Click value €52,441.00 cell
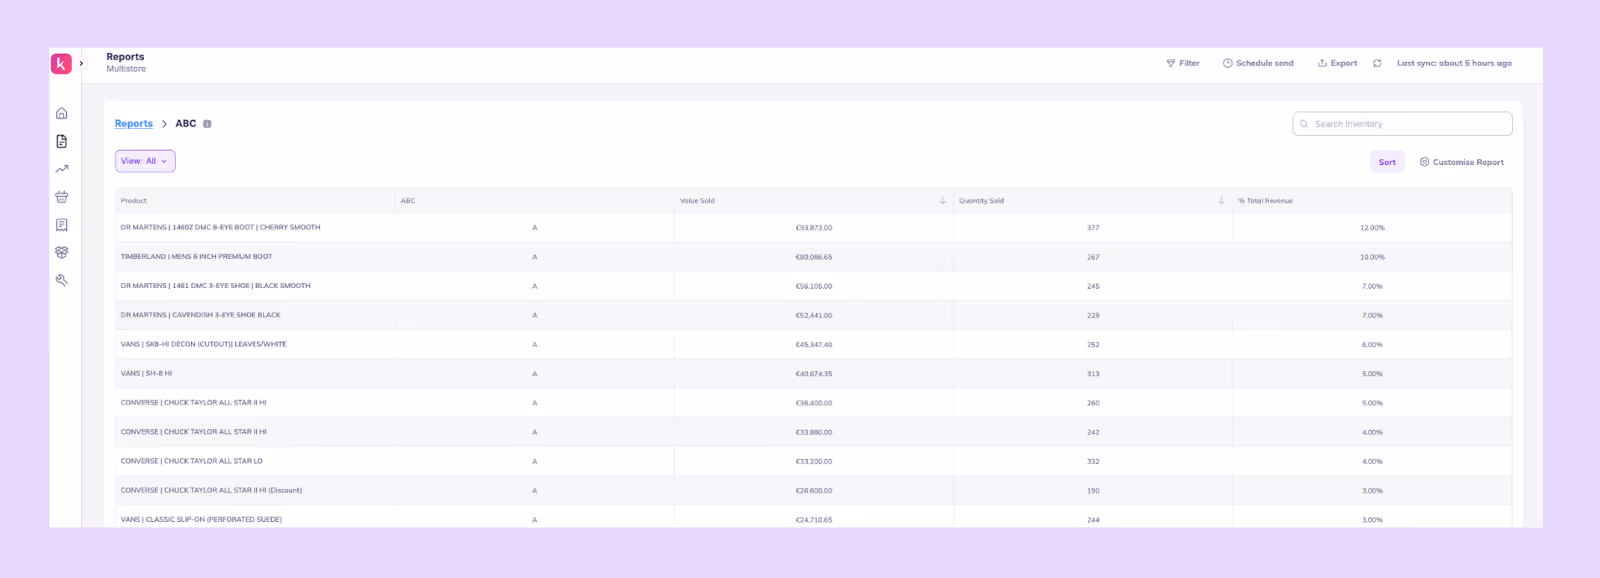This screenshot has width=1600, height=578. click(814, 315)
